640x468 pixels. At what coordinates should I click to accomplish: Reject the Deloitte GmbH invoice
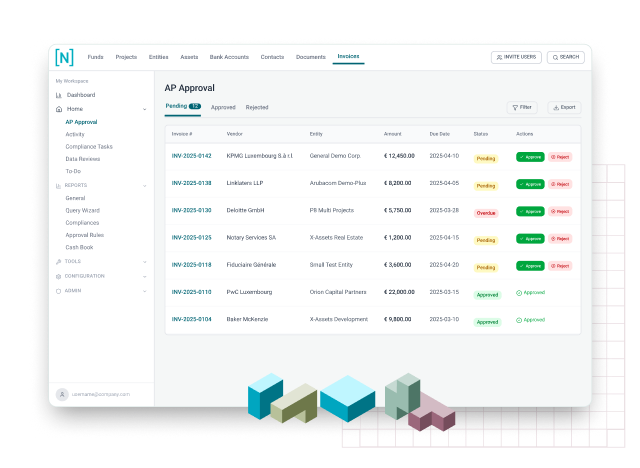560,212
